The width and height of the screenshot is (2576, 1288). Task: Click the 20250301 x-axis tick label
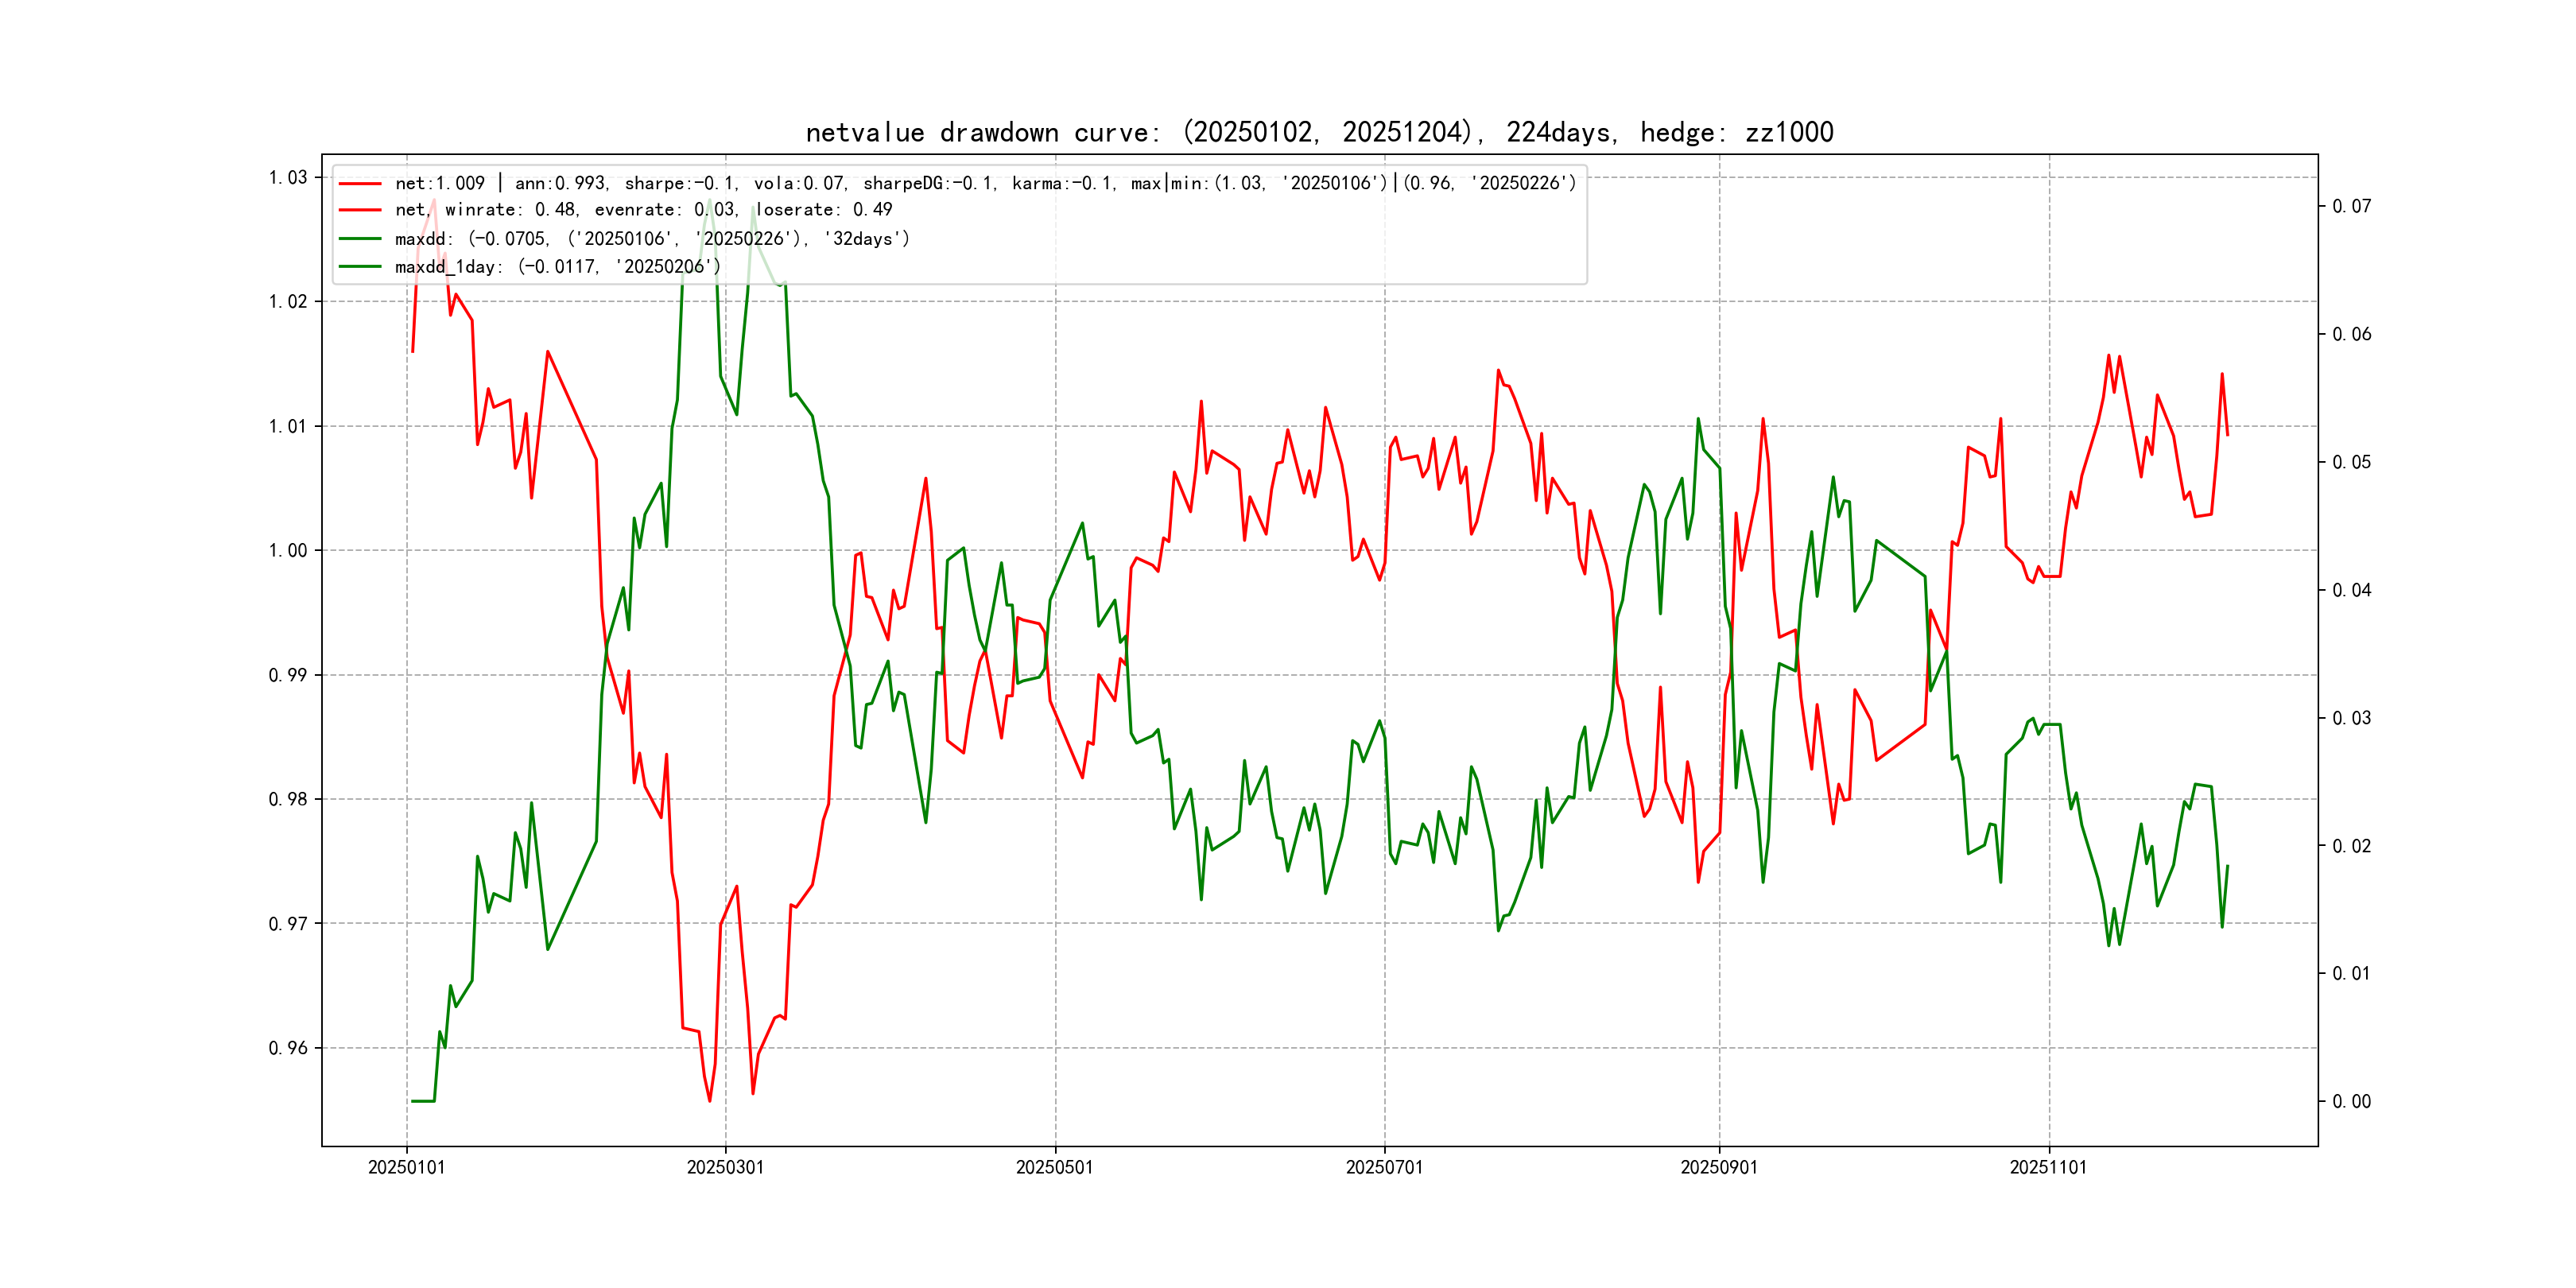click(x=725, y=1167)
